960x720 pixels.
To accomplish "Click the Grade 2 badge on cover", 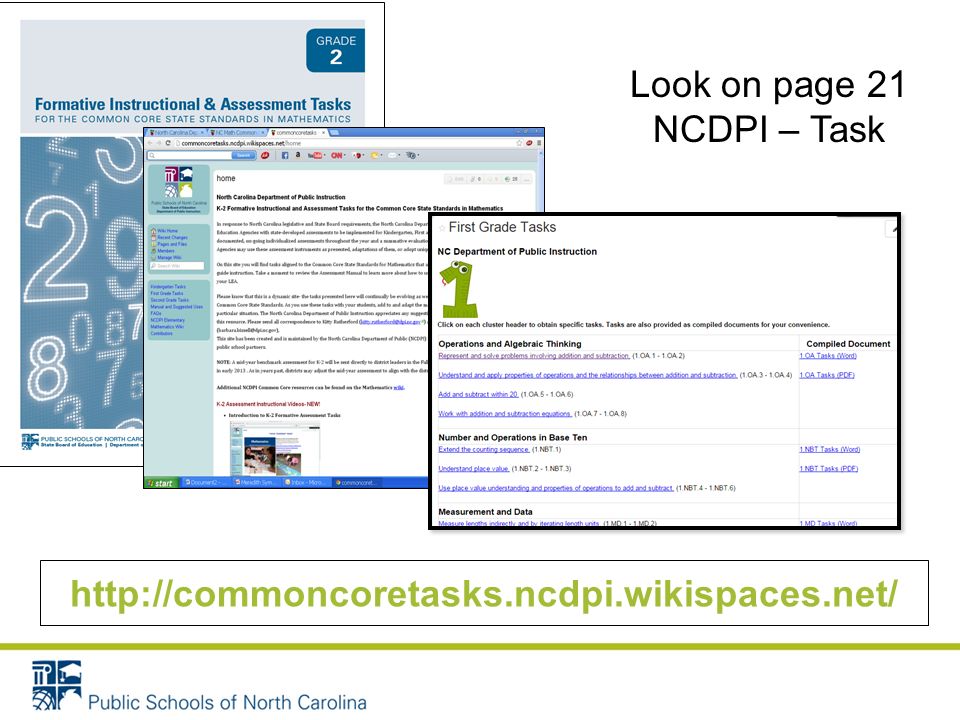I will 336,50.
